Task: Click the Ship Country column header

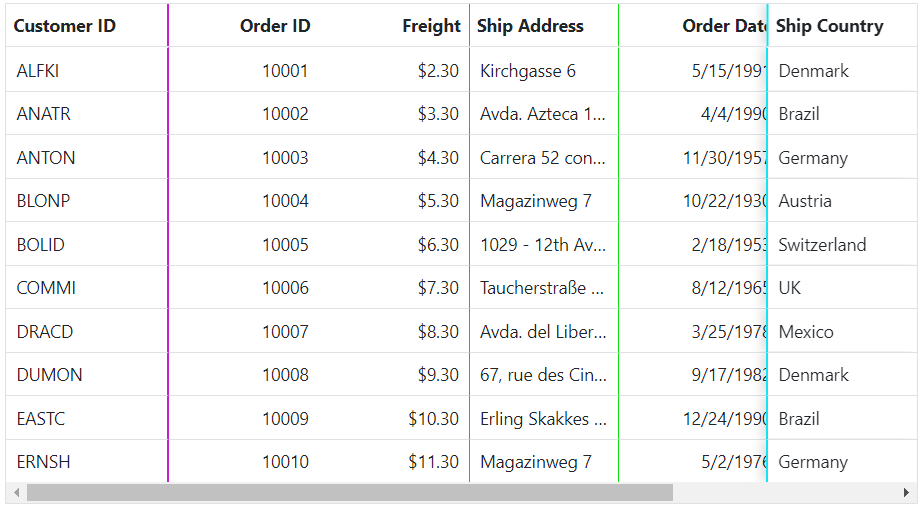Action: click(842, 26)
